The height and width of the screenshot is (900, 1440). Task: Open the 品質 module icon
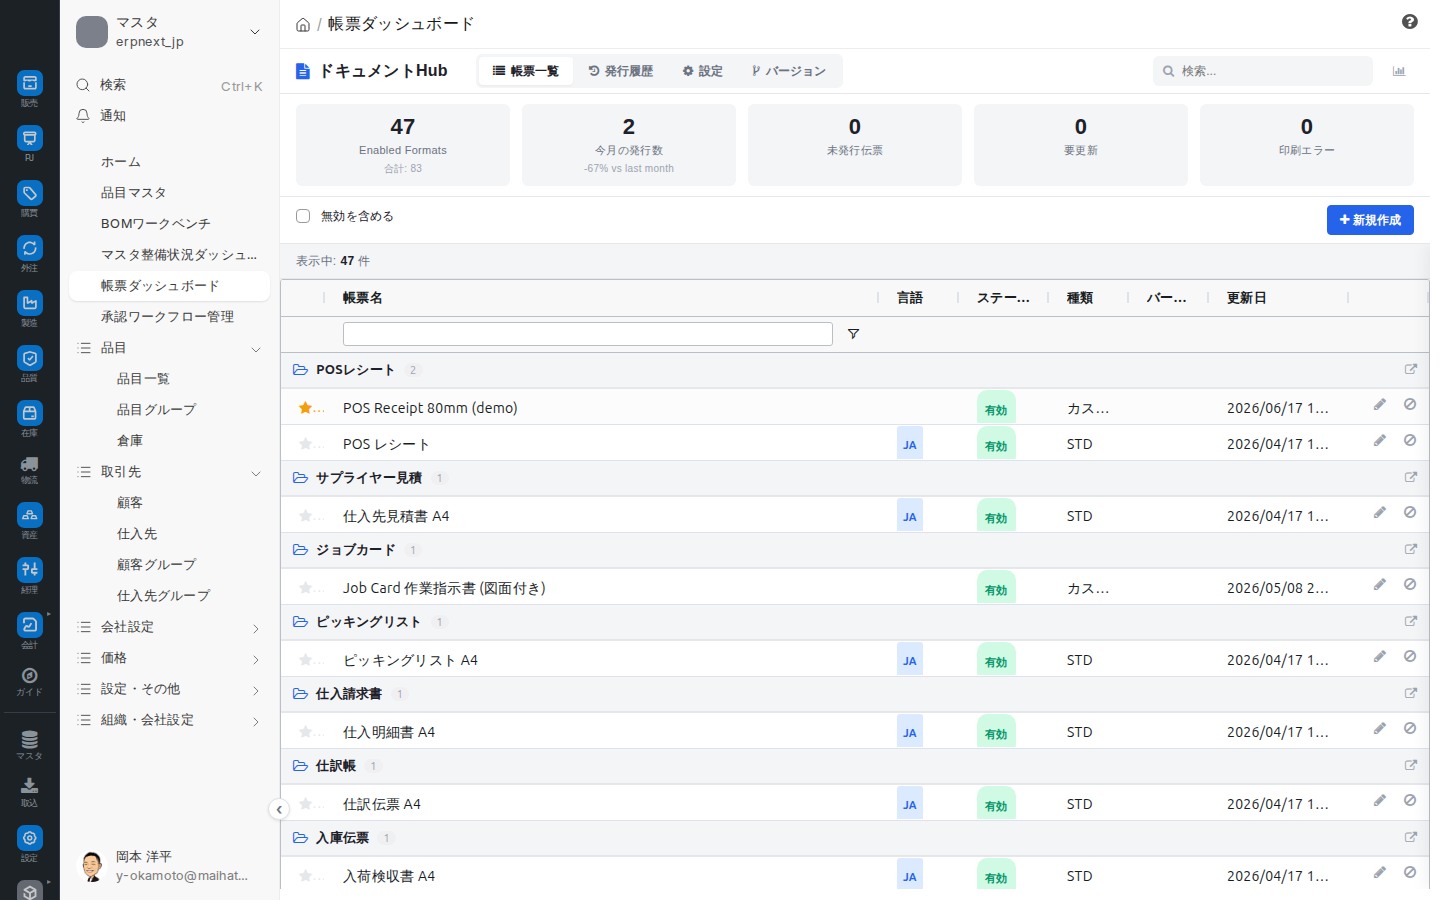29,358
